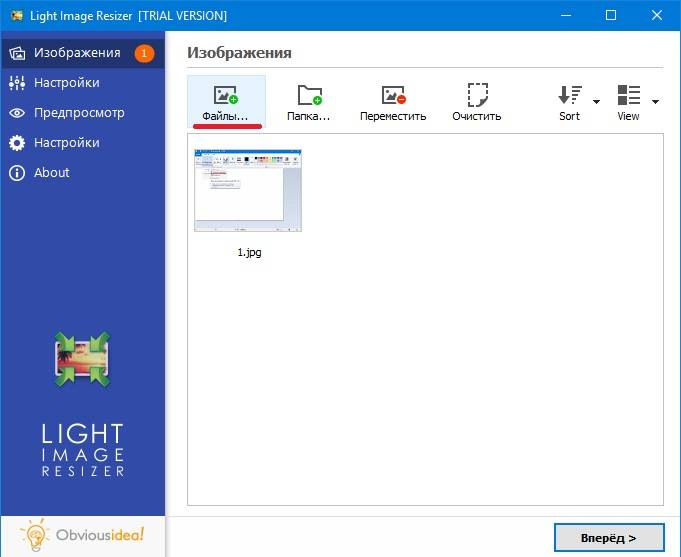Click the Переместить remove image icon
Image resolution: width=681 pixels, height=557 pixels.
[393, 96]
